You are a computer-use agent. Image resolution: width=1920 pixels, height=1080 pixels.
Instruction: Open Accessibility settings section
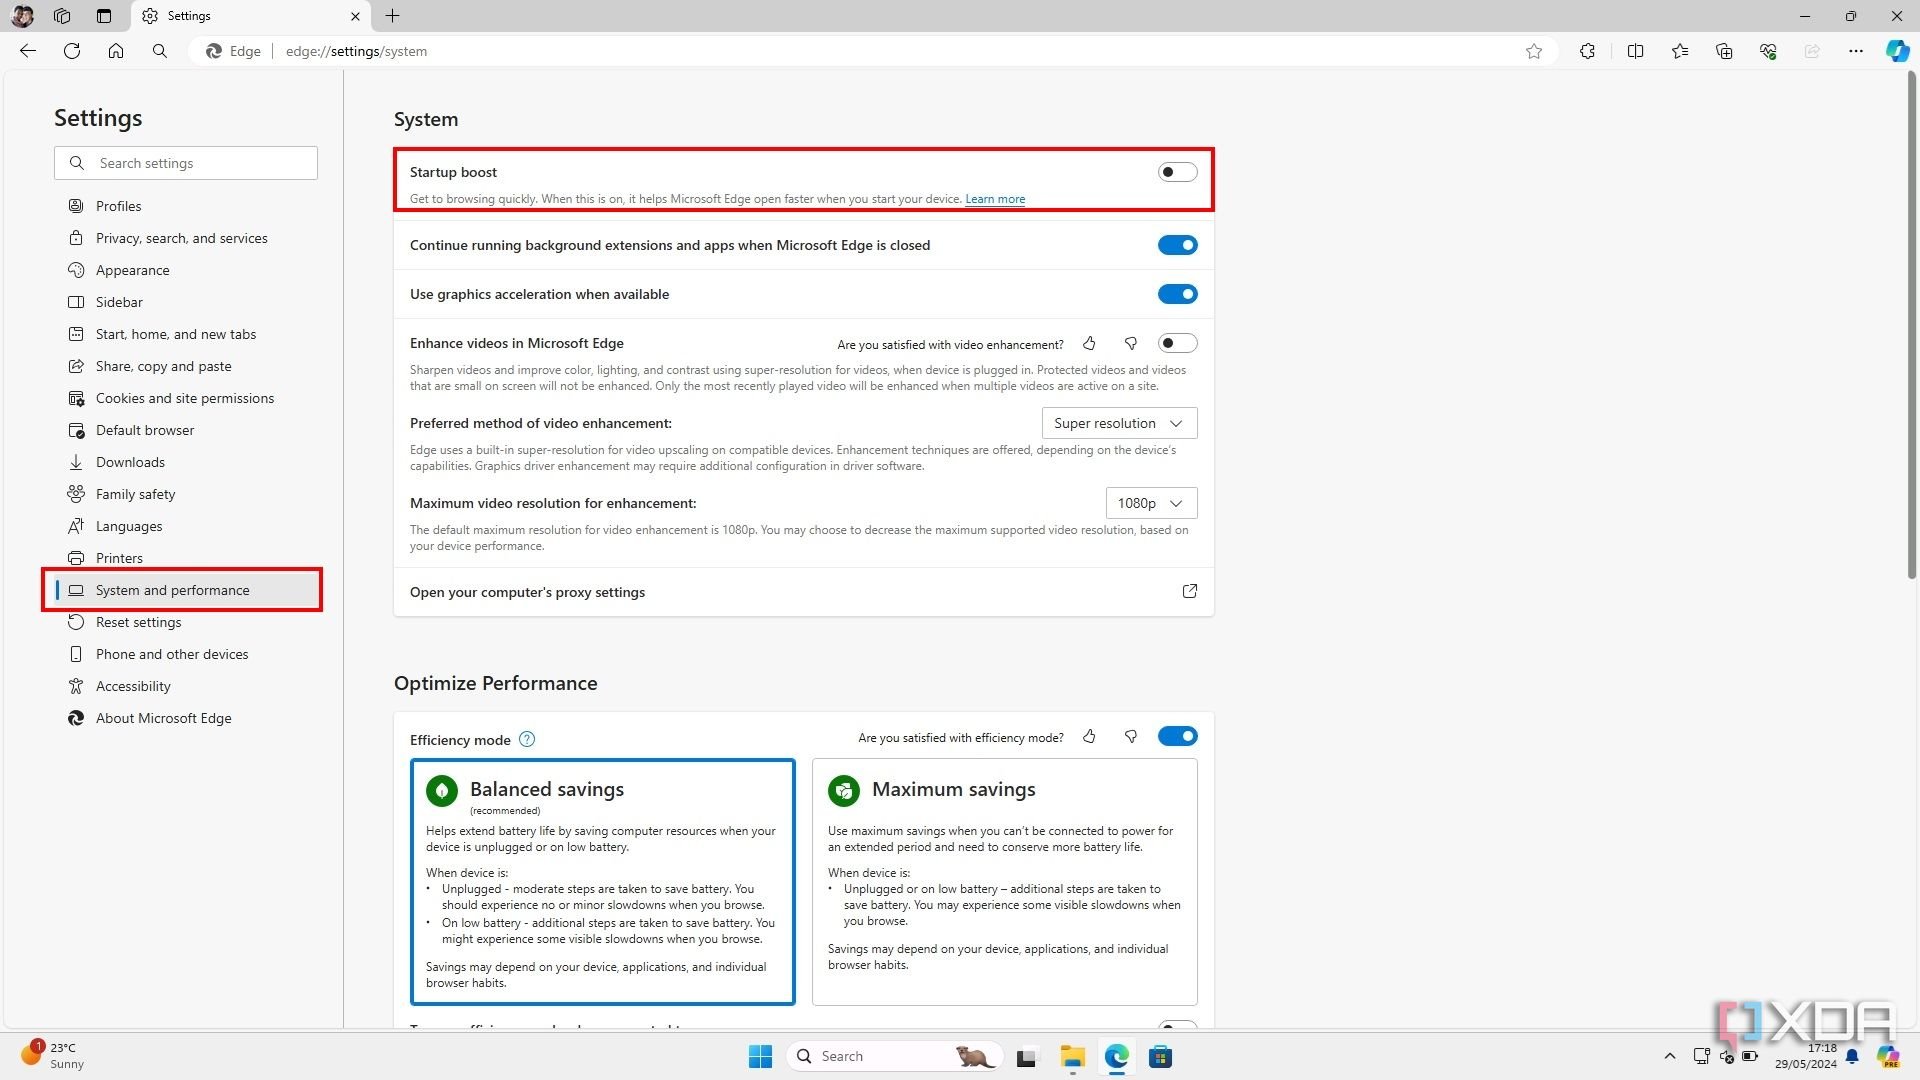pos(185,686)
